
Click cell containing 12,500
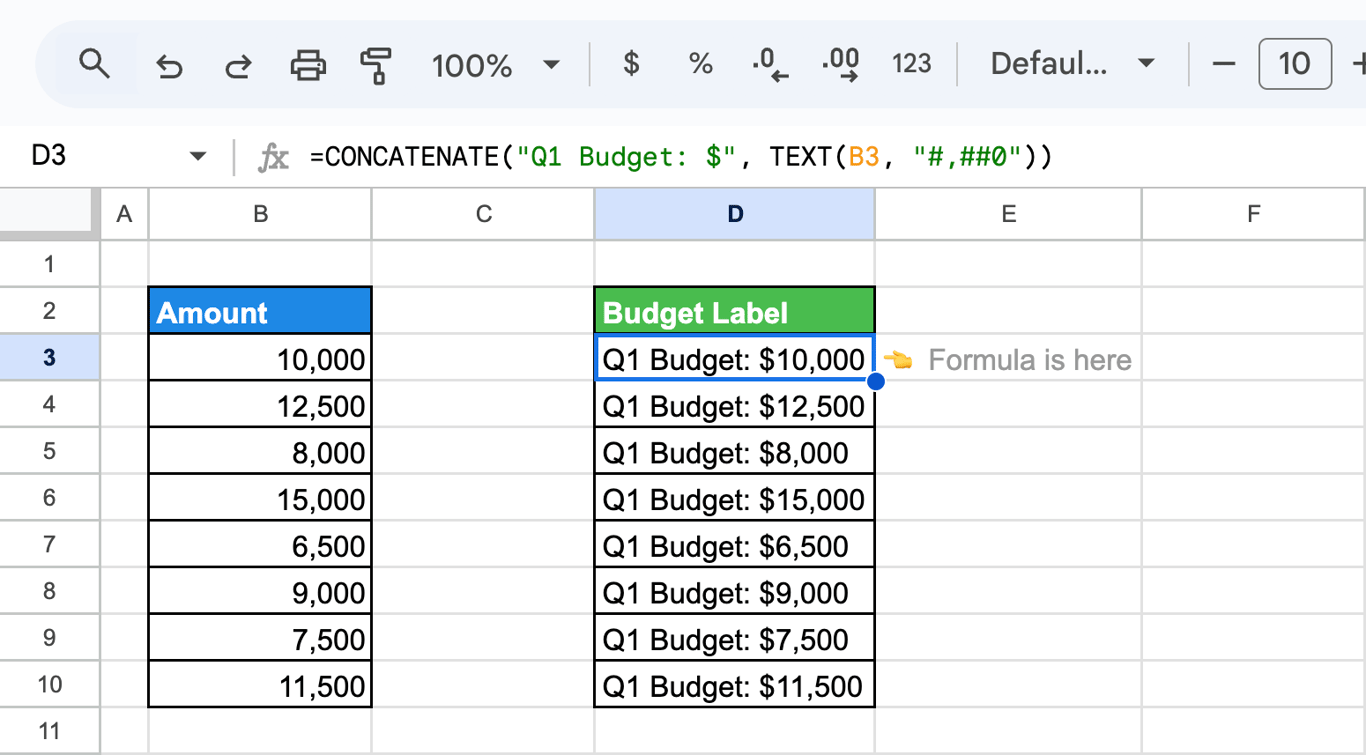[260, 404]
